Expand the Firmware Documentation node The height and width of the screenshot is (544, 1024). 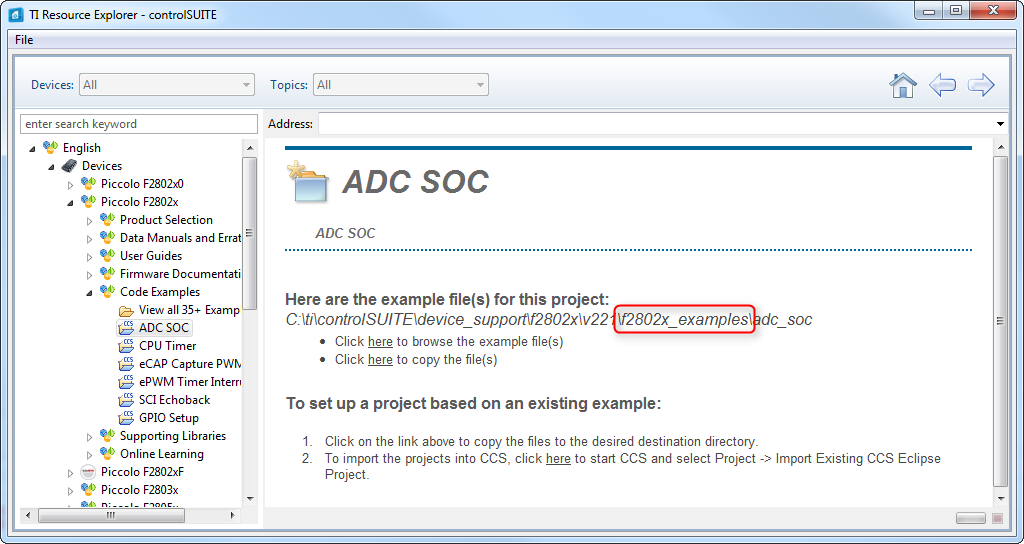89,275
